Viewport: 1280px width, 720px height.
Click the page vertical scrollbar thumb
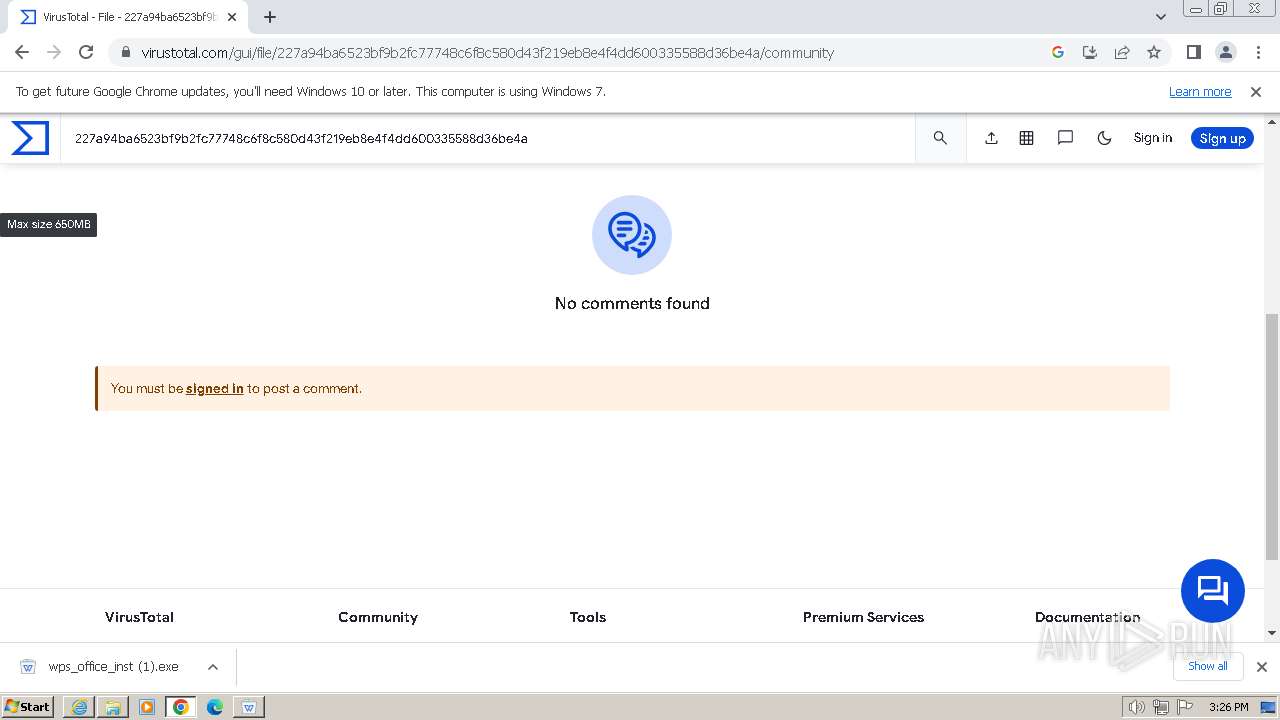coord(1272,436)
